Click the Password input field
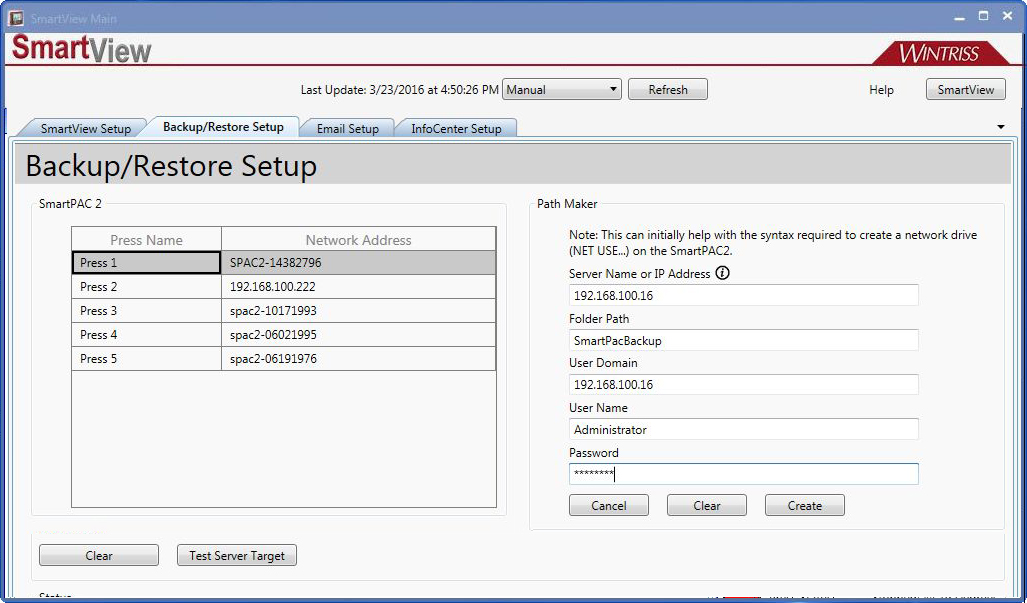 [x=743, y=474]
